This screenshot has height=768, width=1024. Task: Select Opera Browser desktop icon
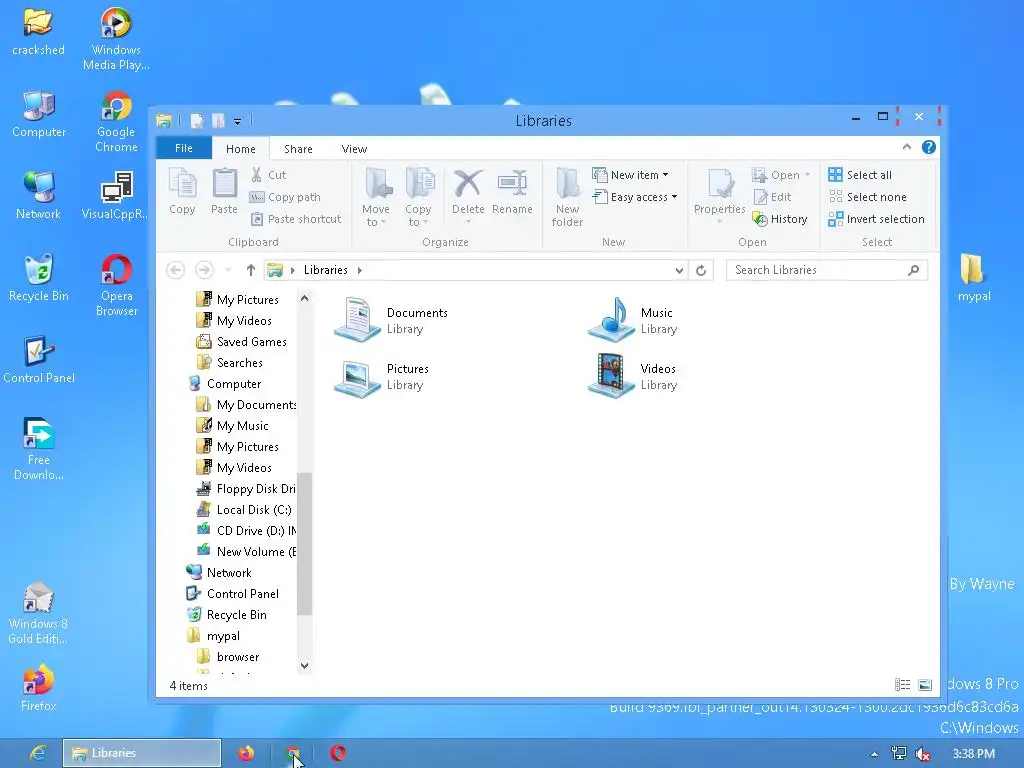click(x=116, y=285)
